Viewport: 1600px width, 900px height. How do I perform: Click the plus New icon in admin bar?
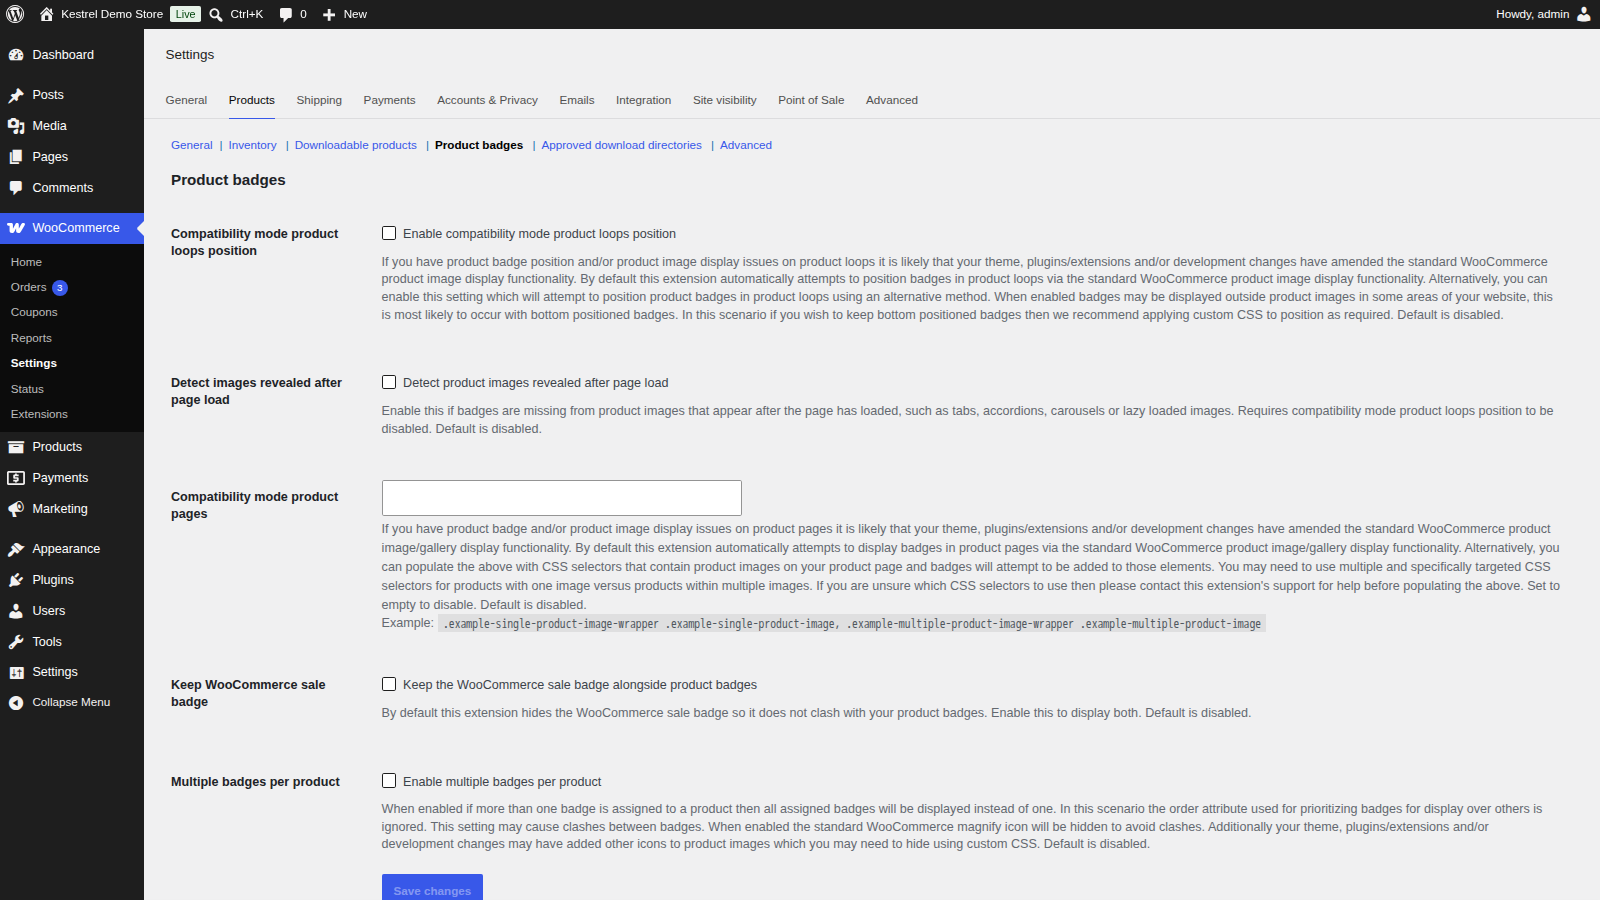[329, 14]
